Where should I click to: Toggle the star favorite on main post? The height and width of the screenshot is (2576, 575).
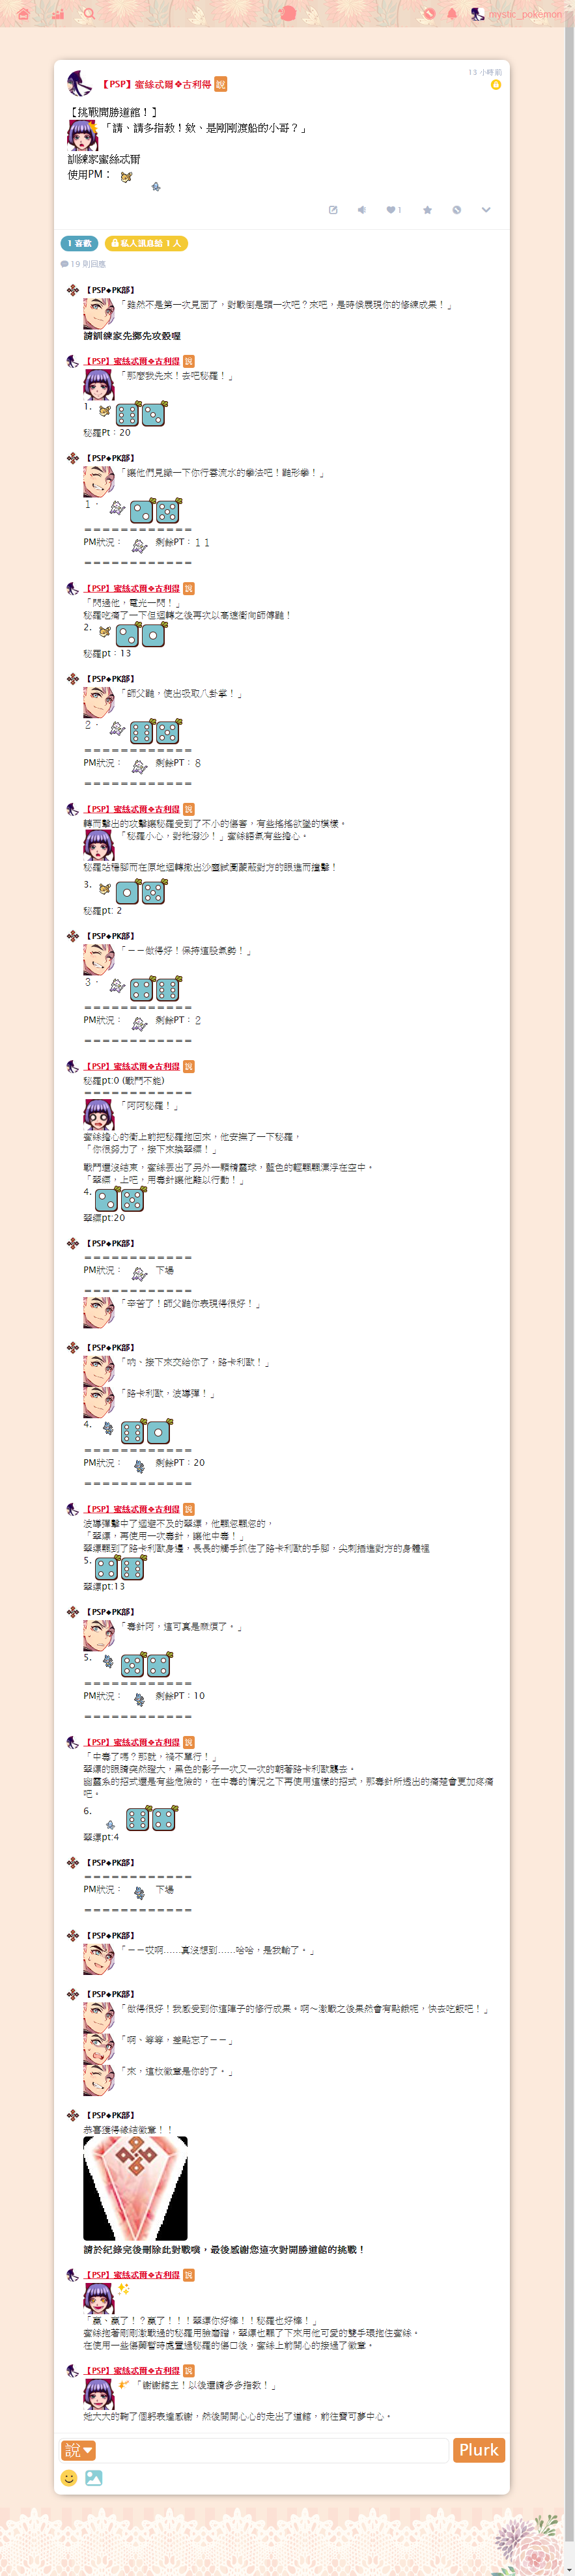[x=427, y=210]
